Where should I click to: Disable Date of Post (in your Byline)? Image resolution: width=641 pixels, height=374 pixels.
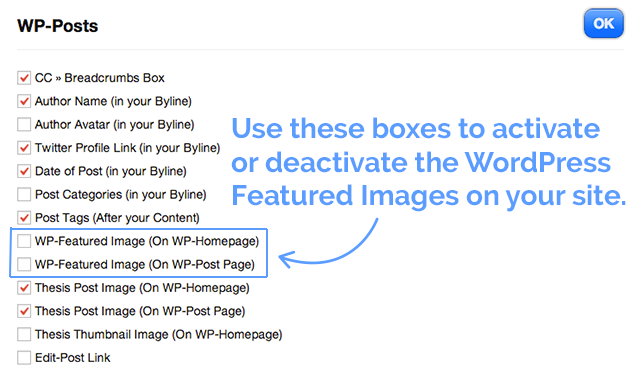24,171
